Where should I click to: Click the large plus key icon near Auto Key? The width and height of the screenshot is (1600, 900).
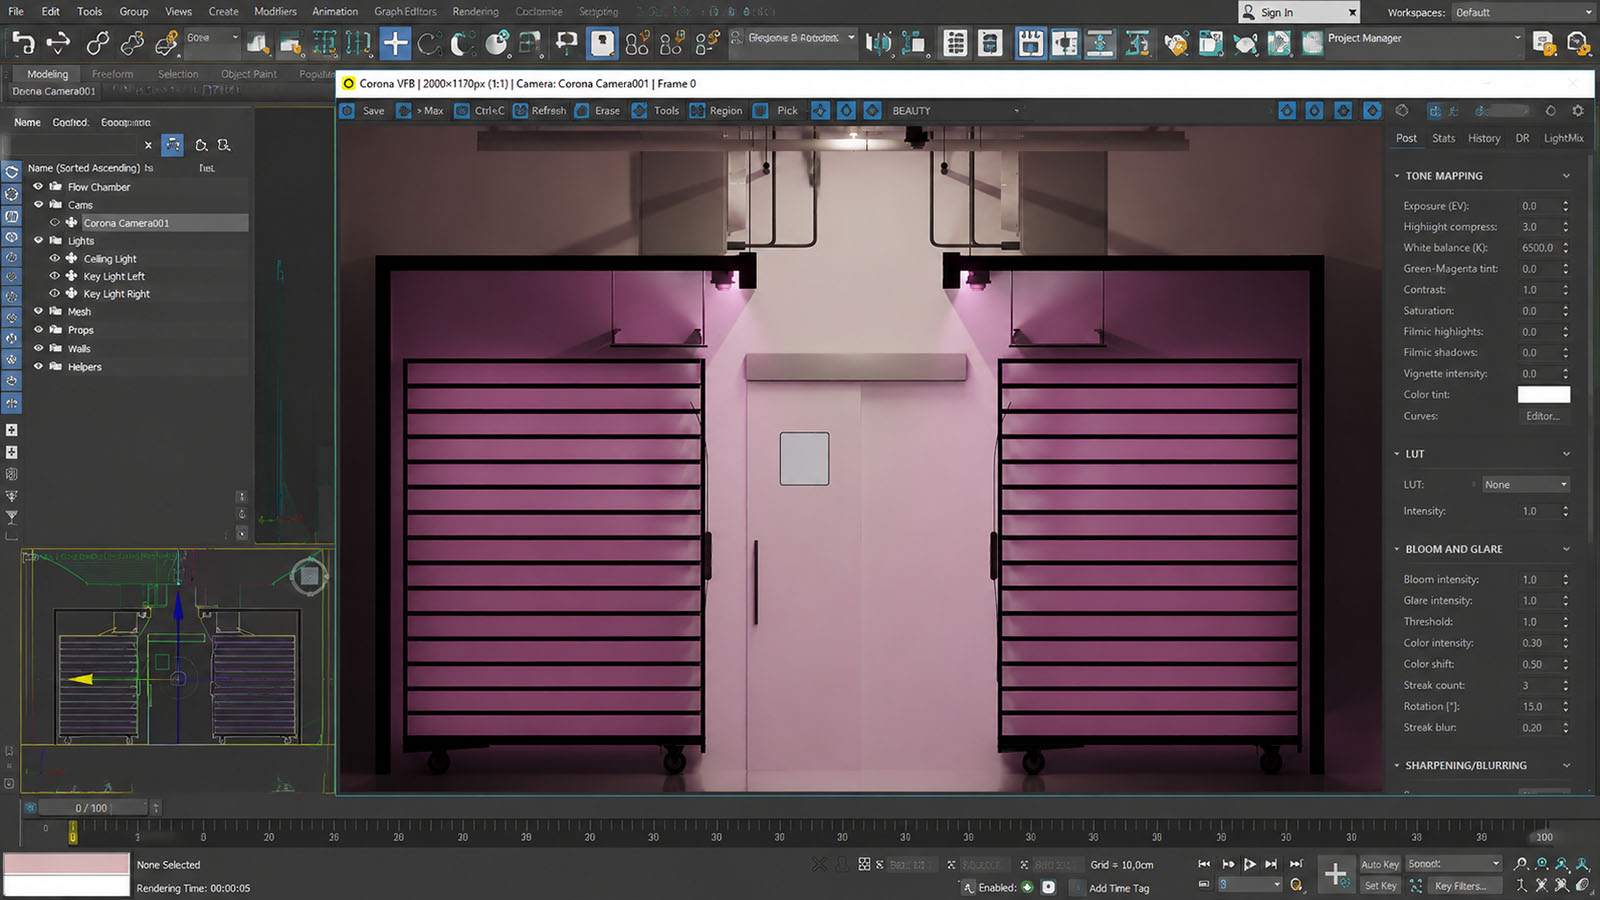pos(1336,874)
